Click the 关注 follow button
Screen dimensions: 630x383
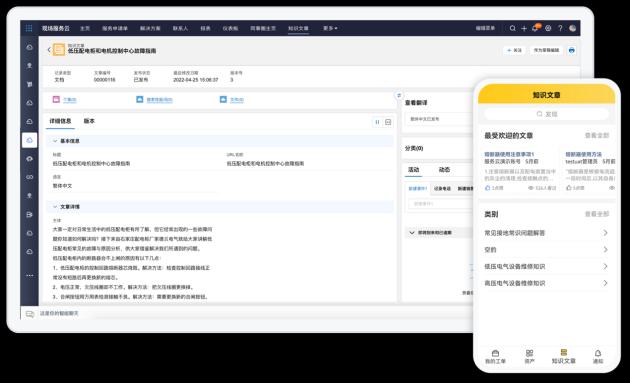pos(514,50)
